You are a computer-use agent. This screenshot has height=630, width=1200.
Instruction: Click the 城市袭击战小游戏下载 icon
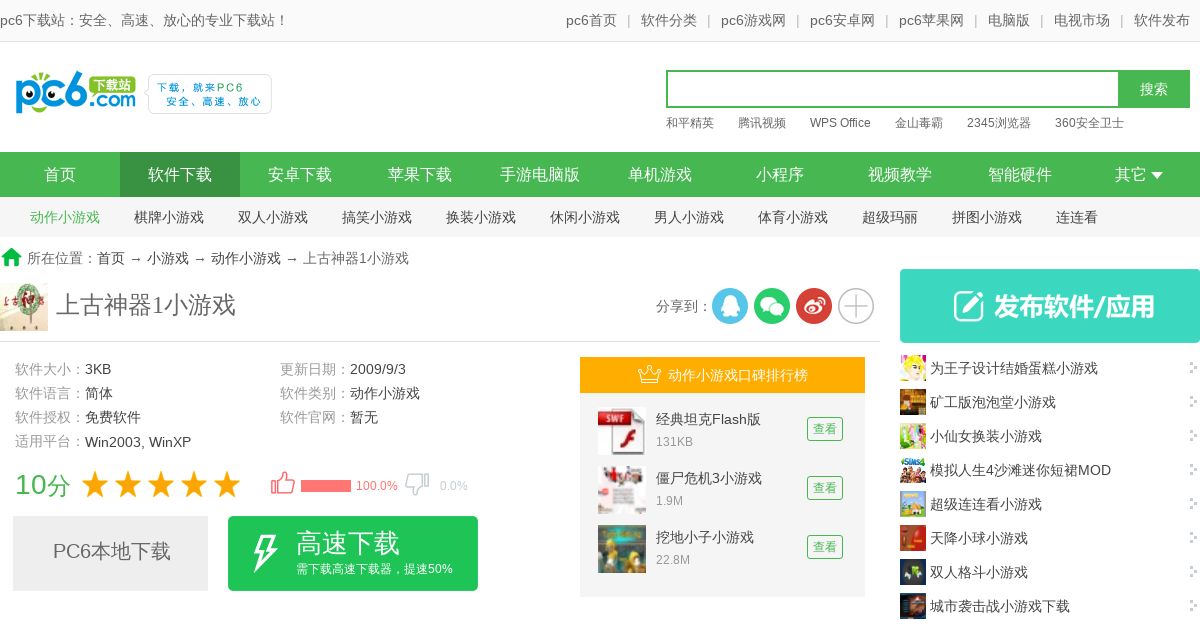point(913,606)
